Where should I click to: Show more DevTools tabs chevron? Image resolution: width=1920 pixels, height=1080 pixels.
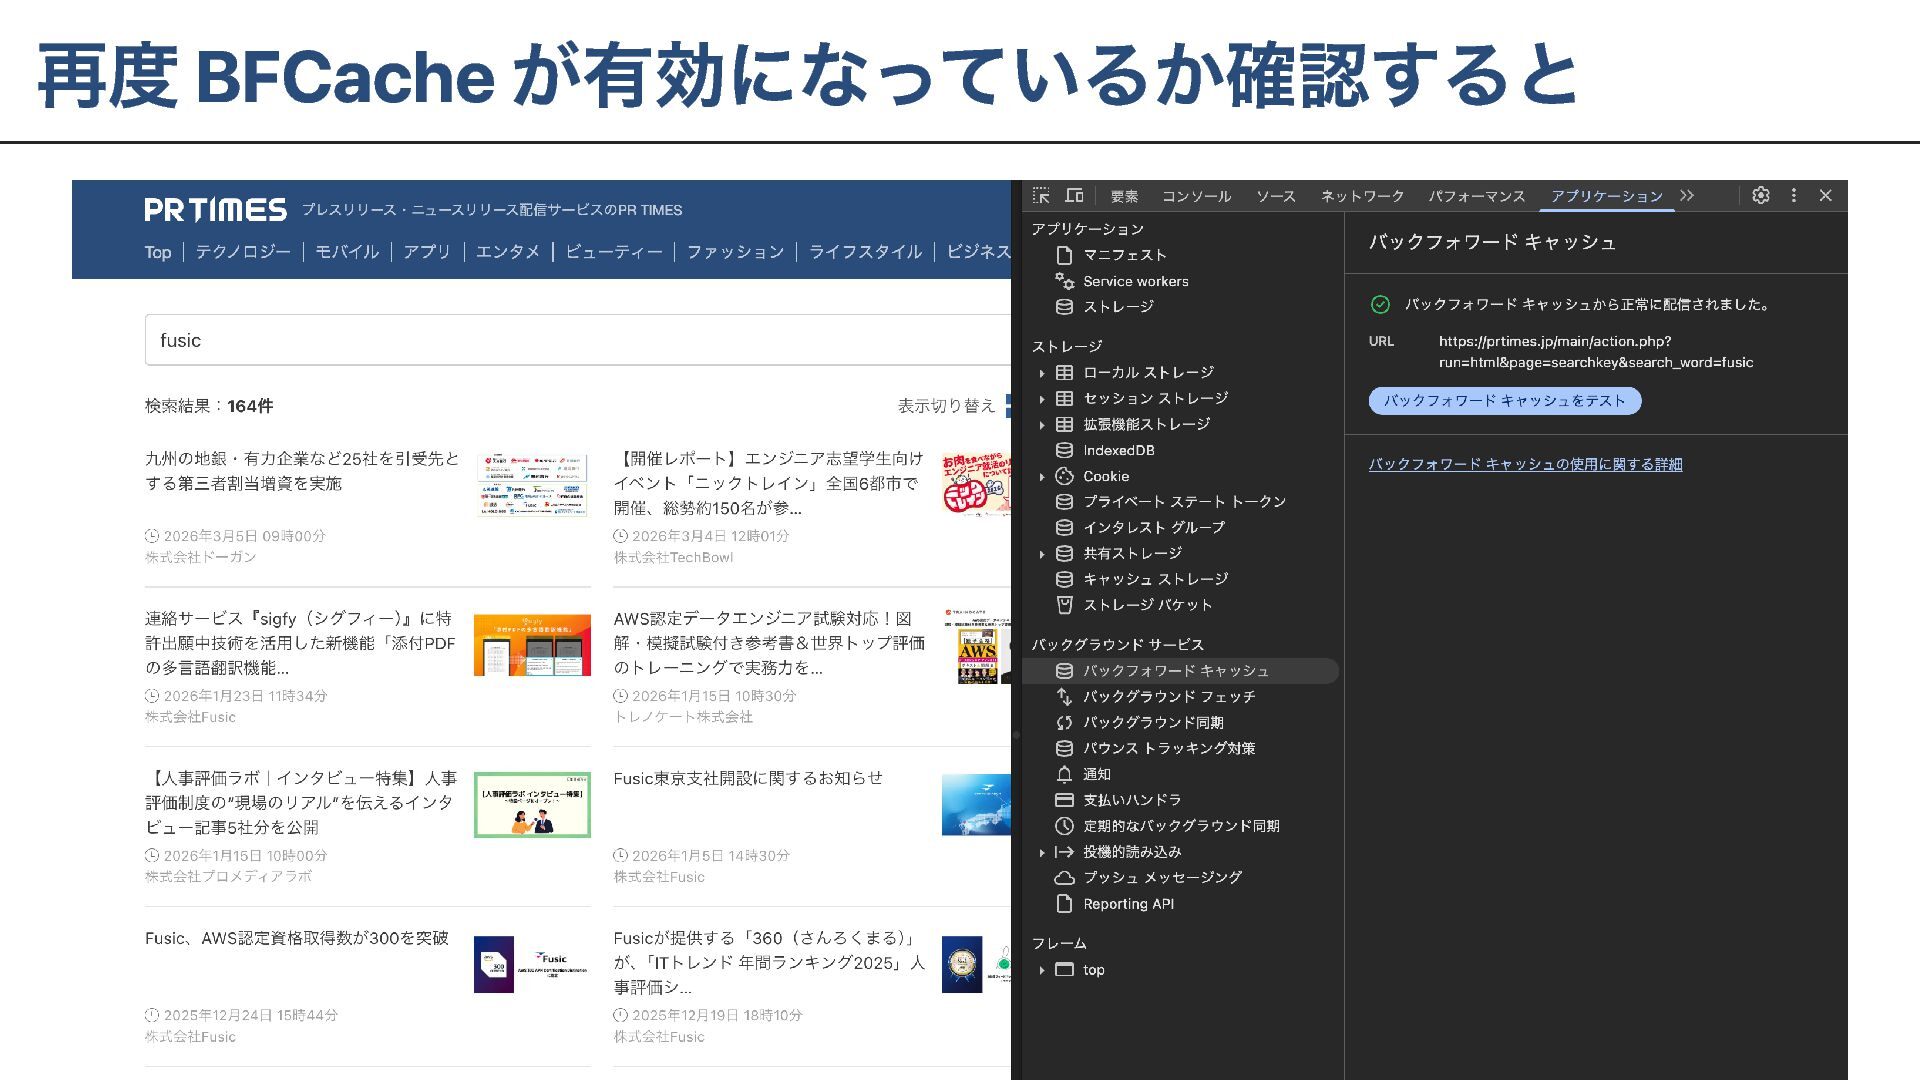(x=1687, y=196)
